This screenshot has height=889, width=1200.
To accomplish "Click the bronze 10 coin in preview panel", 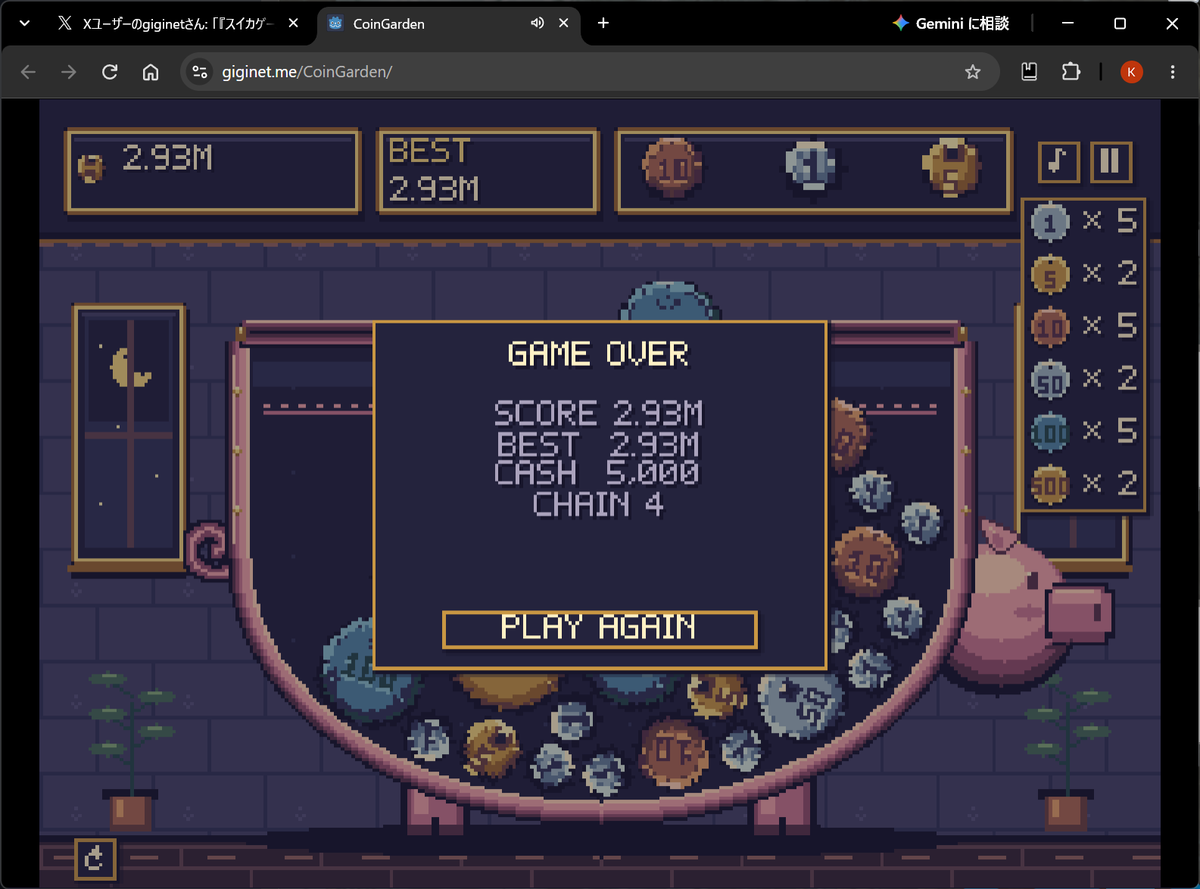I will (672, 167).
